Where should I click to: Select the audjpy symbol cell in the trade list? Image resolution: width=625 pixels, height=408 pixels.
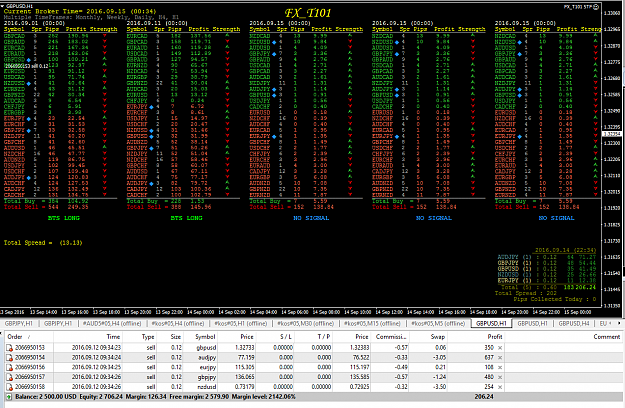click(208, 357)
